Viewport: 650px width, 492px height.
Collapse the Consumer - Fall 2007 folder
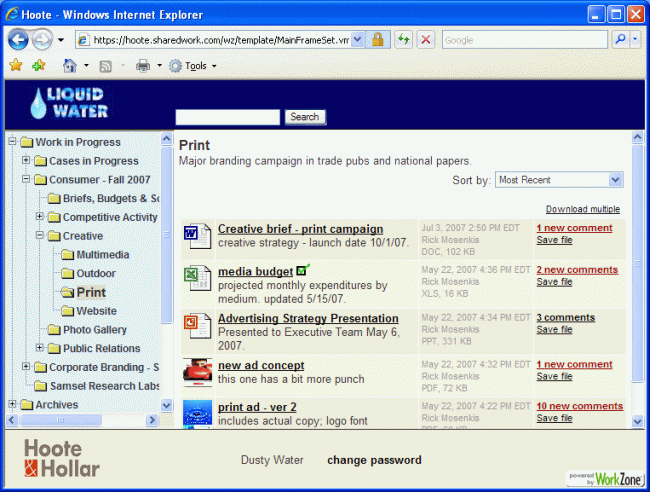pyautogui.click(x=26, y=179)
